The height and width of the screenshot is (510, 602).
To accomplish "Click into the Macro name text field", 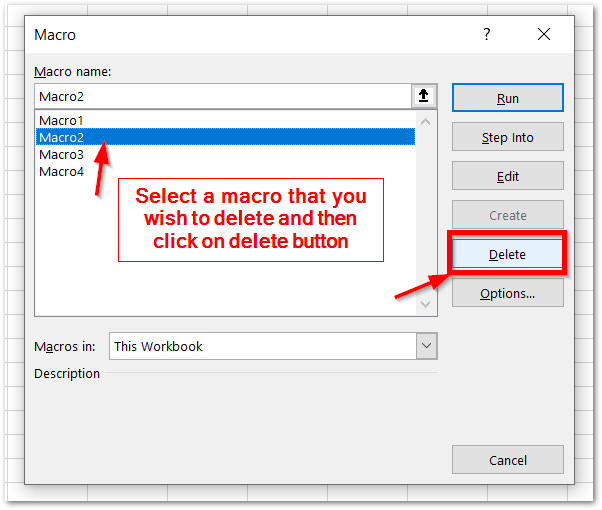I will tap(223, 96).
